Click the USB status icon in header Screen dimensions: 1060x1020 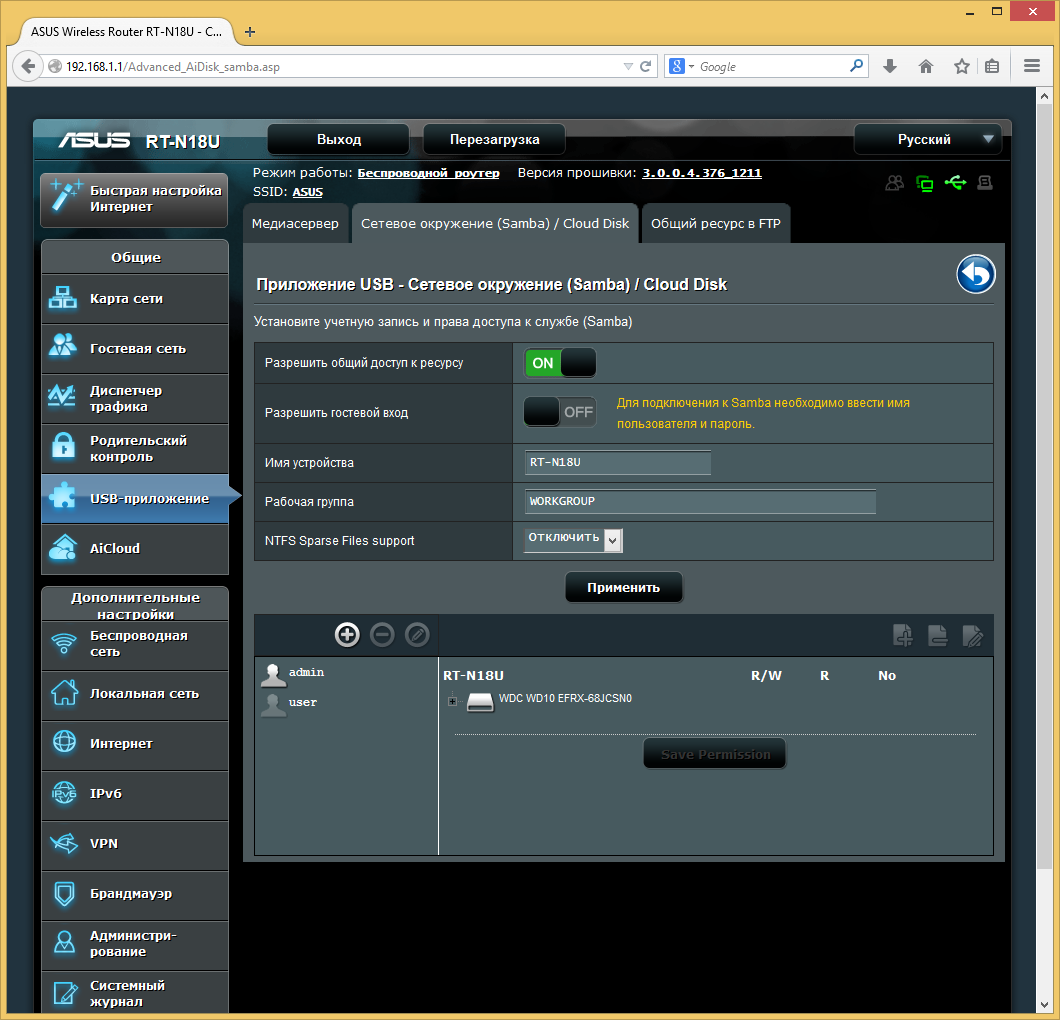click(955, 183)
